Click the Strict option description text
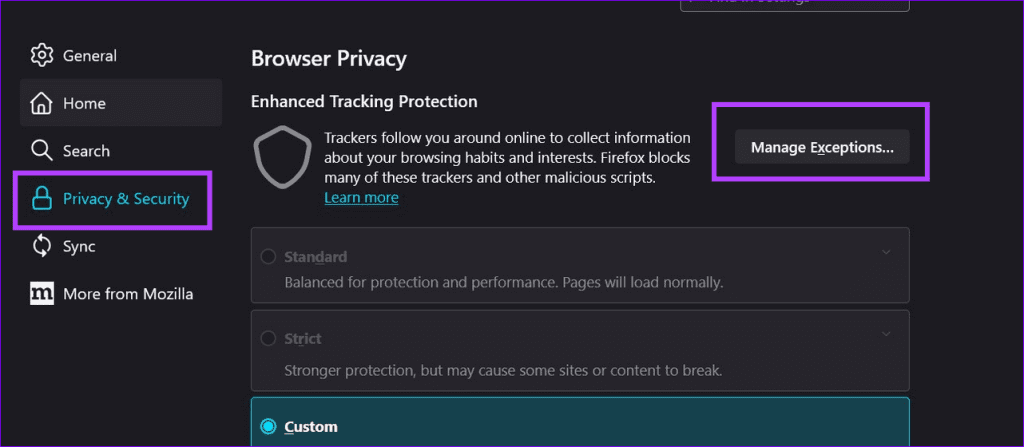 (503, 371)
